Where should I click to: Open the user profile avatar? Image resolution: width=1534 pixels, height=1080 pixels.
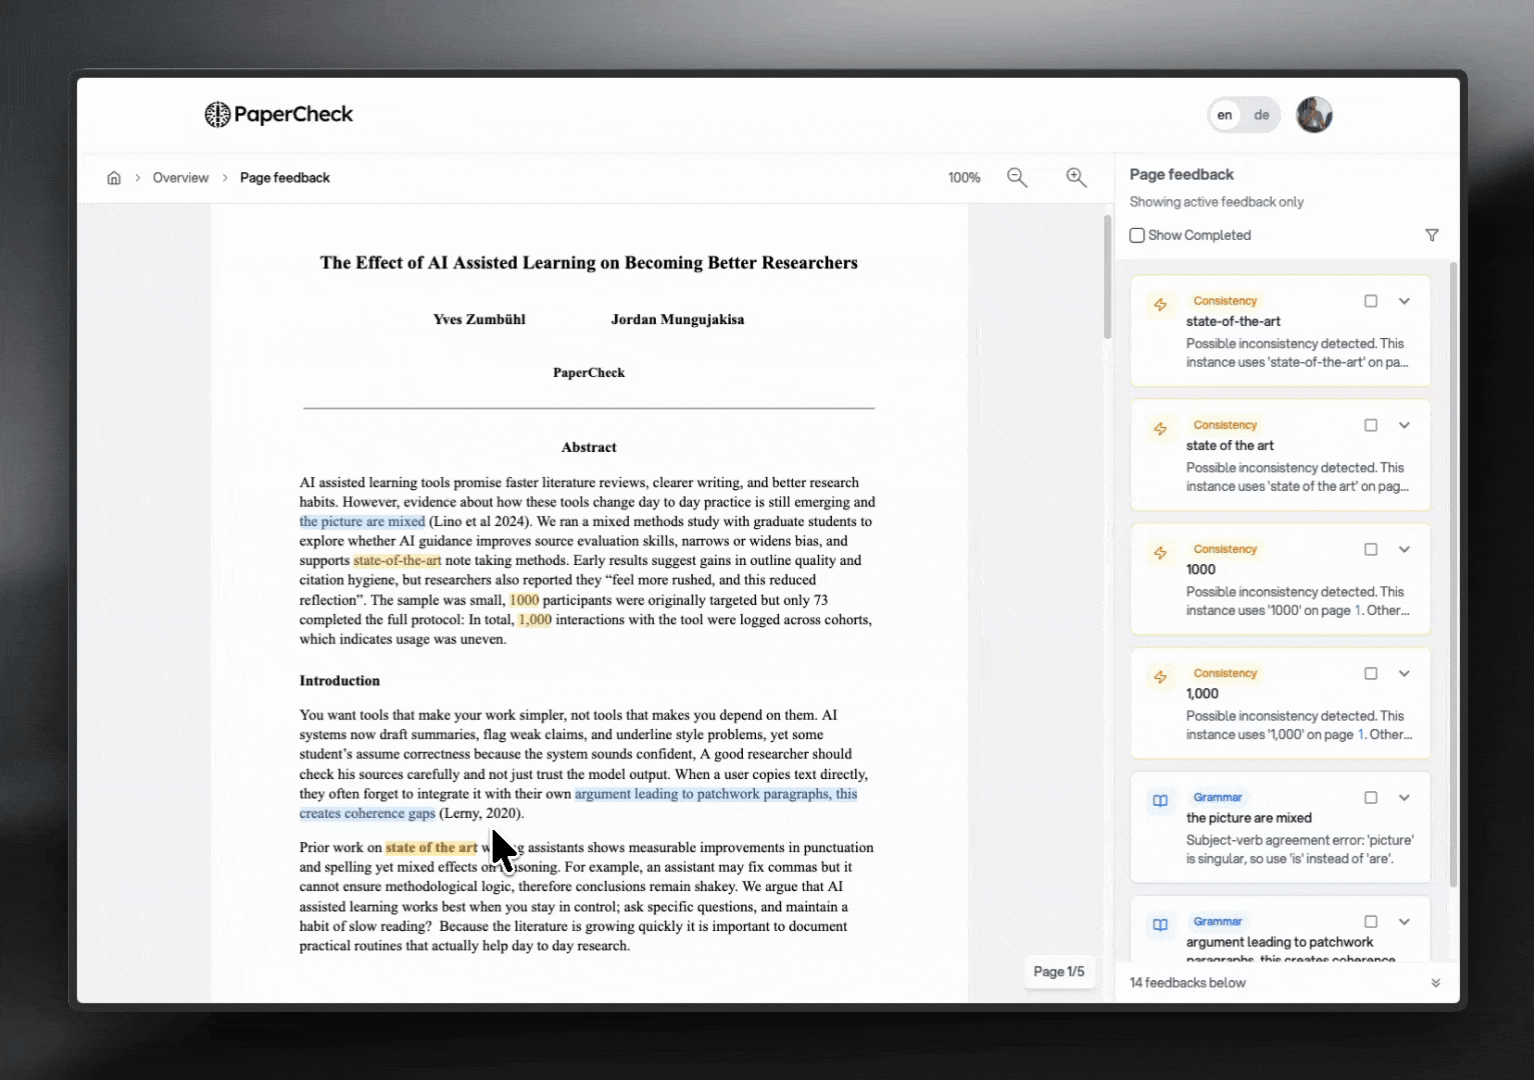coord(1314,115)
